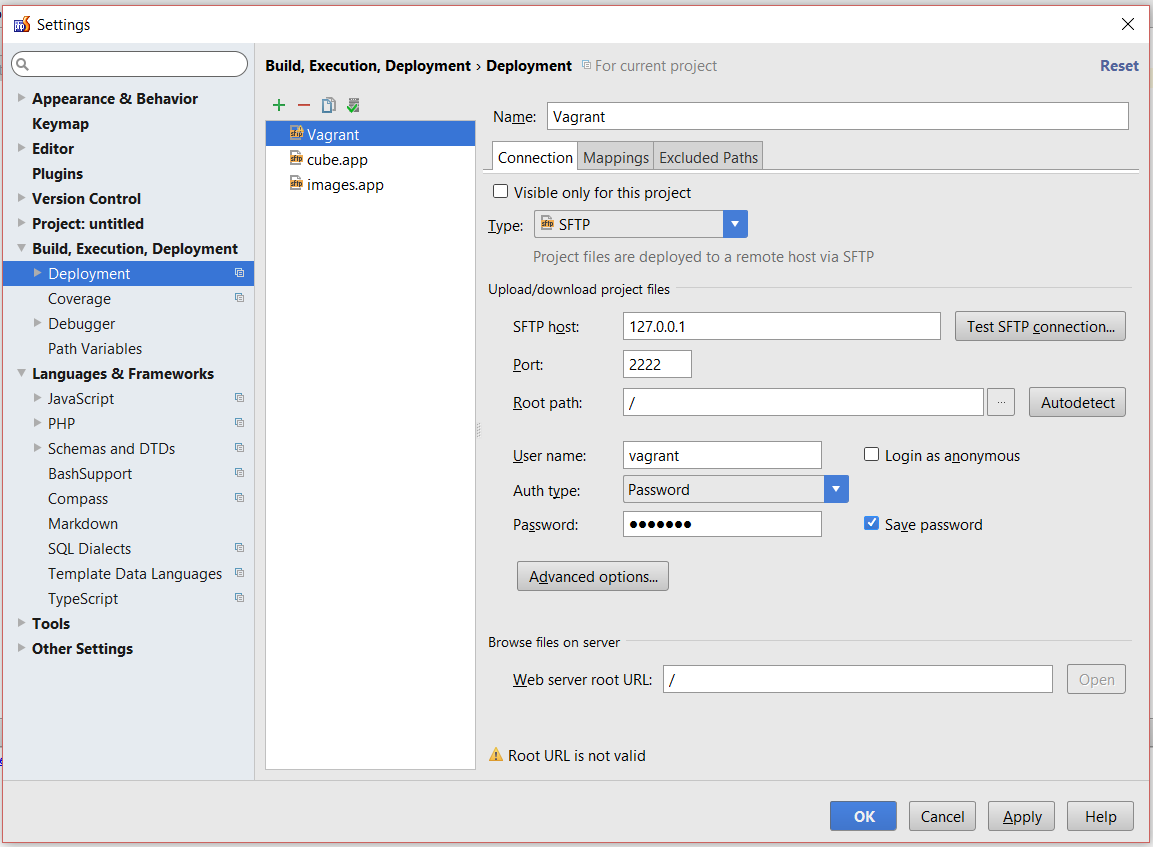This screenshot has height=847, width=1153.
Task: Focus the settings search field
Action: click(x=129, y=64)
